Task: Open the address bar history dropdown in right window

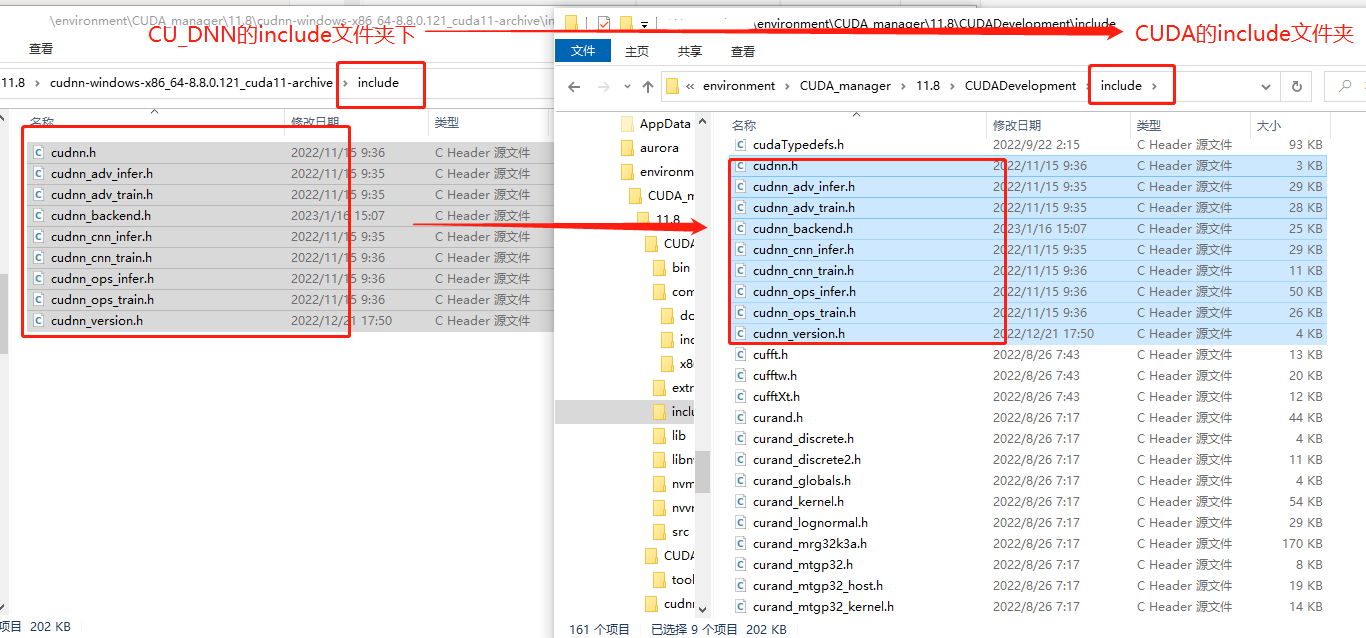Action: tap(1267, 86)
